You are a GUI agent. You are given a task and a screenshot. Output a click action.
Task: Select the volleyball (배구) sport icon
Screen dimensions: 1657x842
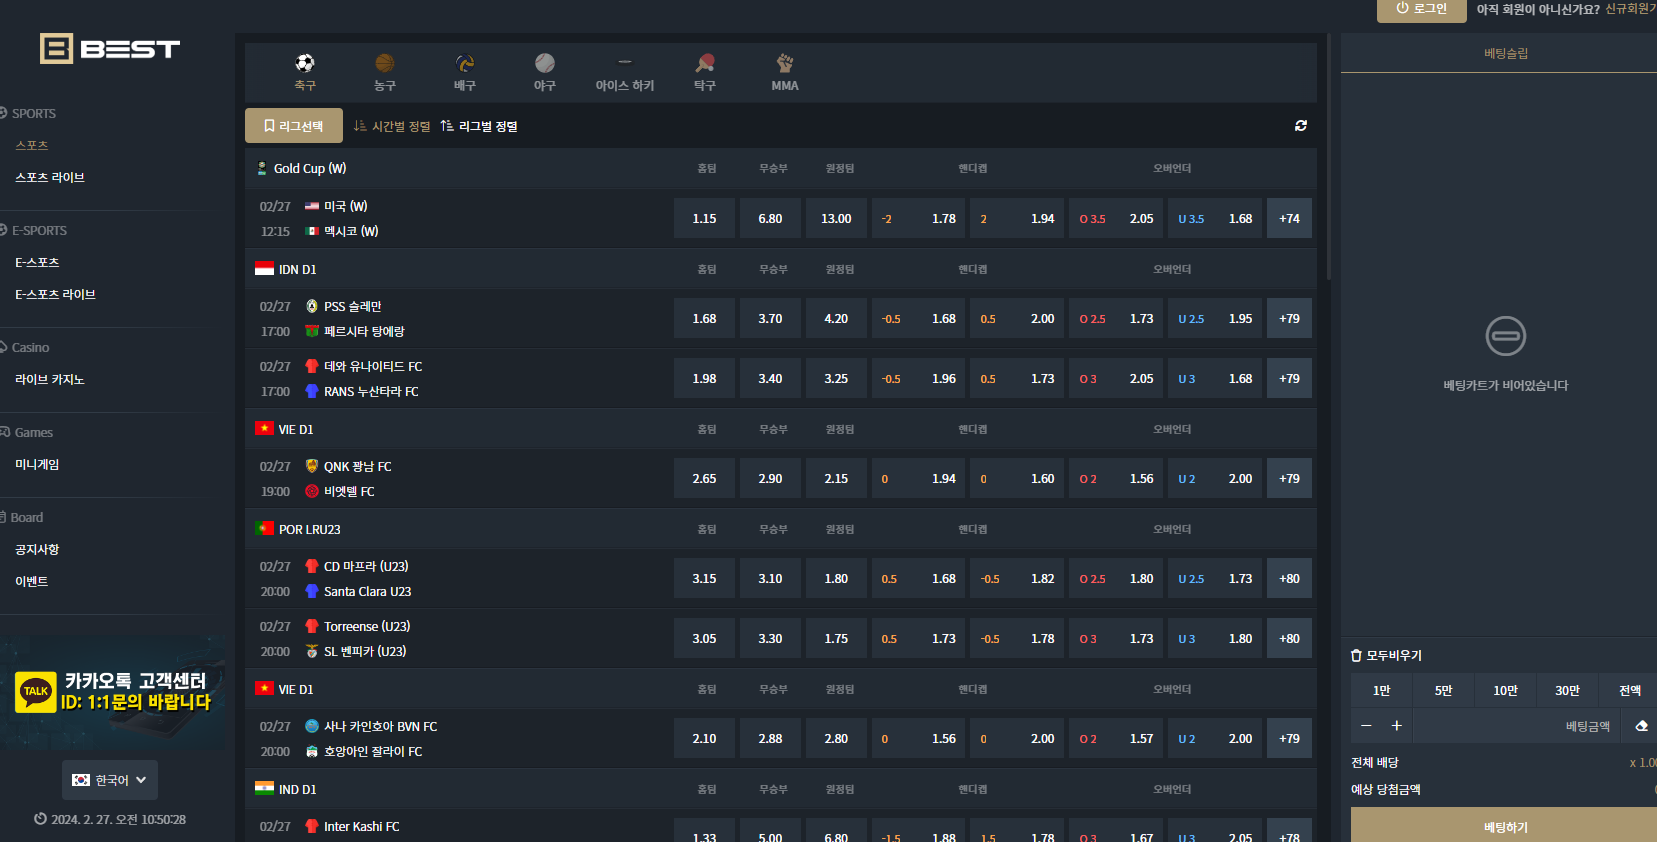click(x=465, y=64)
